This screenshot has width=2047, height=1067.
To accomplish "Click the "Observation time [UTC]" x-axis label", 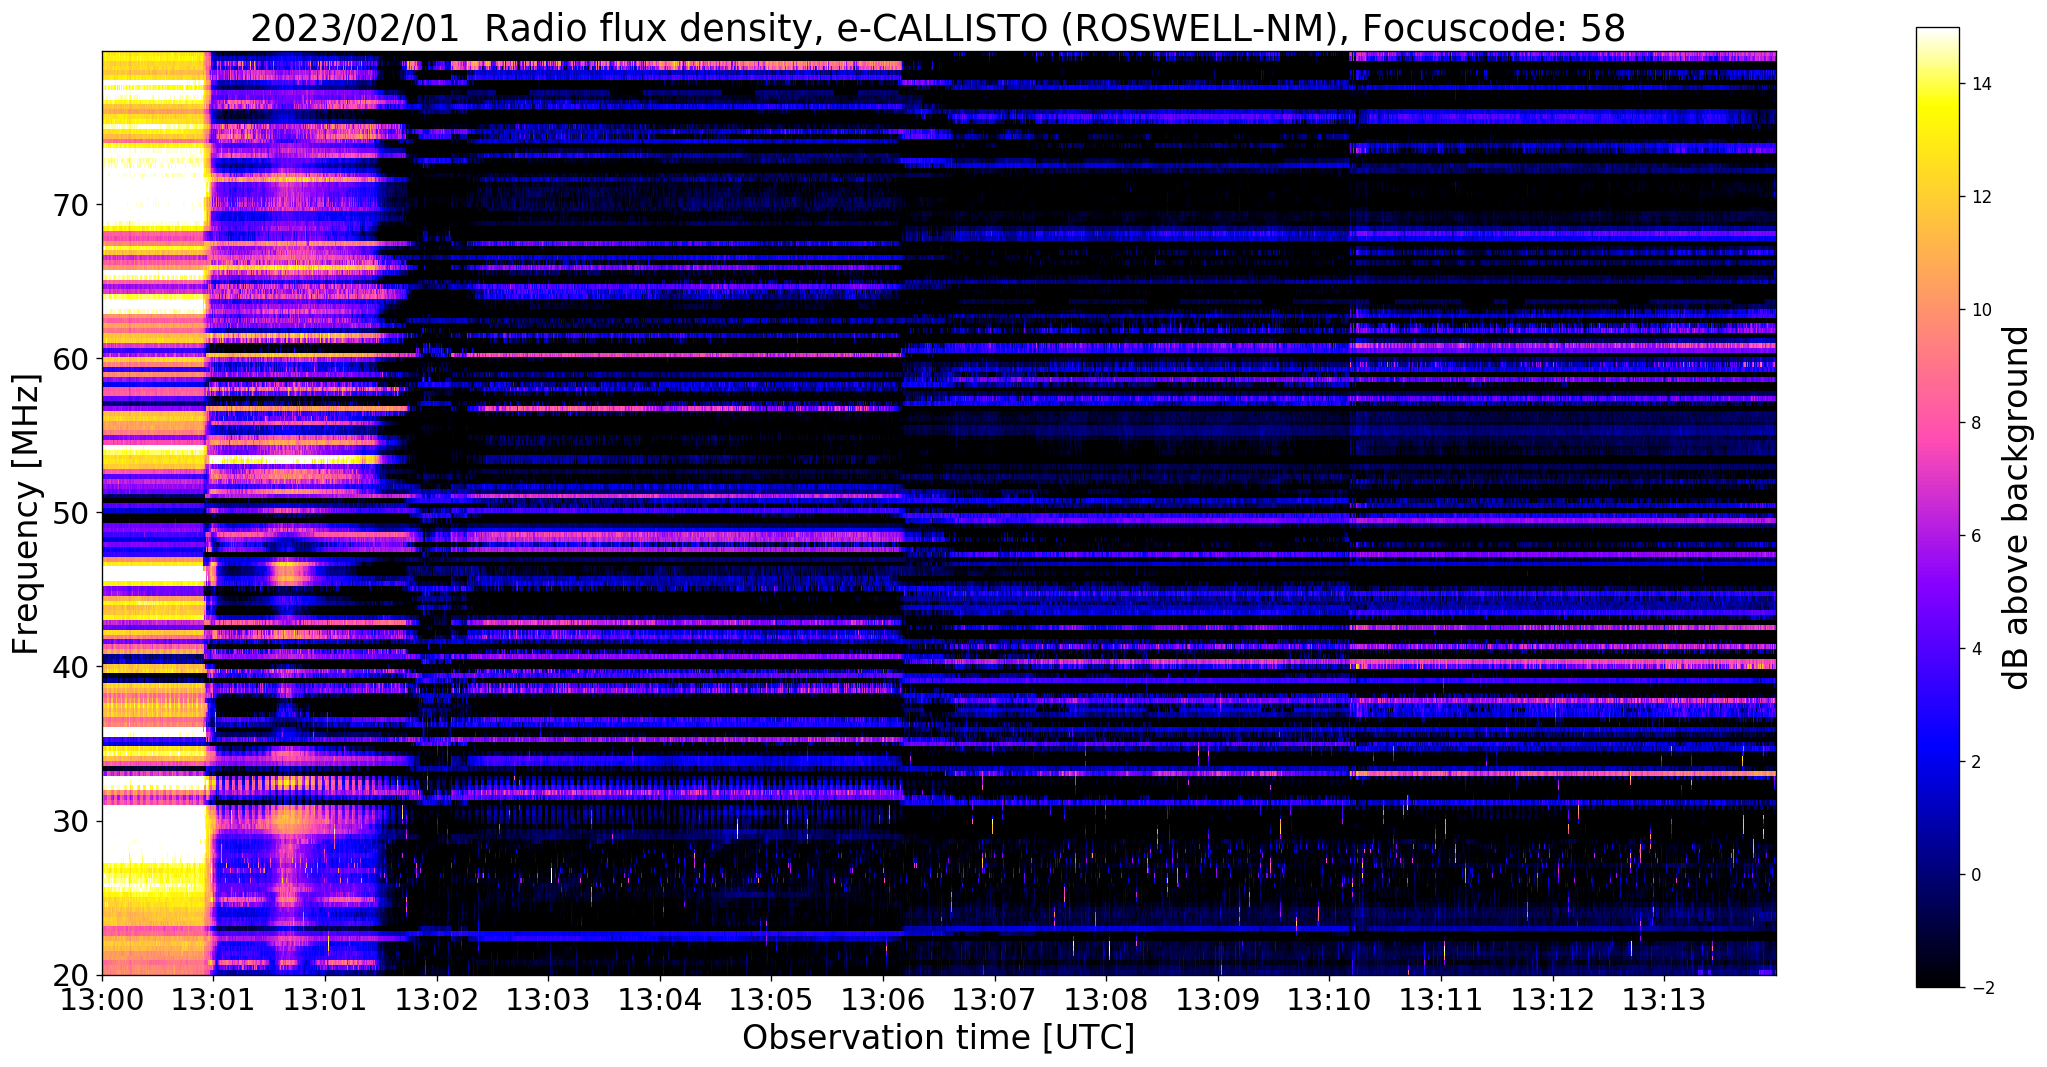I will click(939, 1038).
